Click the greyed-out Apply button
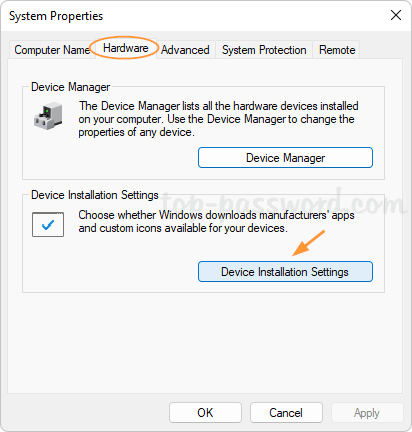 coord(367,413)
